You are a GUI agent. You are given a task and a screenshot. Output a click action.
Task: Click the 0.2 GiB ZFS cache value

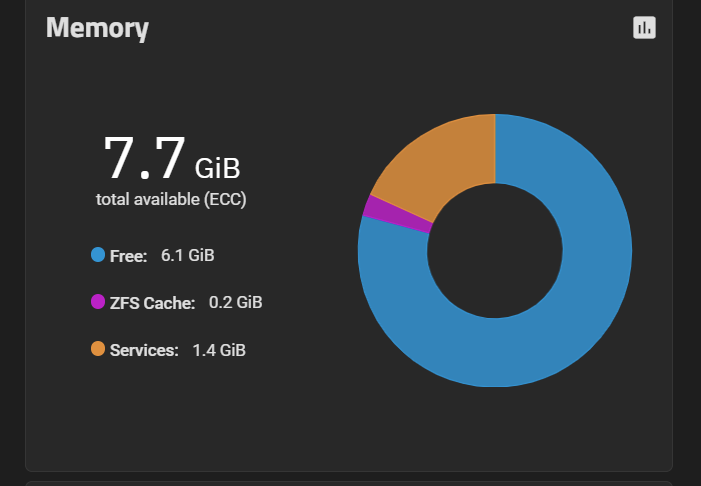[235, 302]
